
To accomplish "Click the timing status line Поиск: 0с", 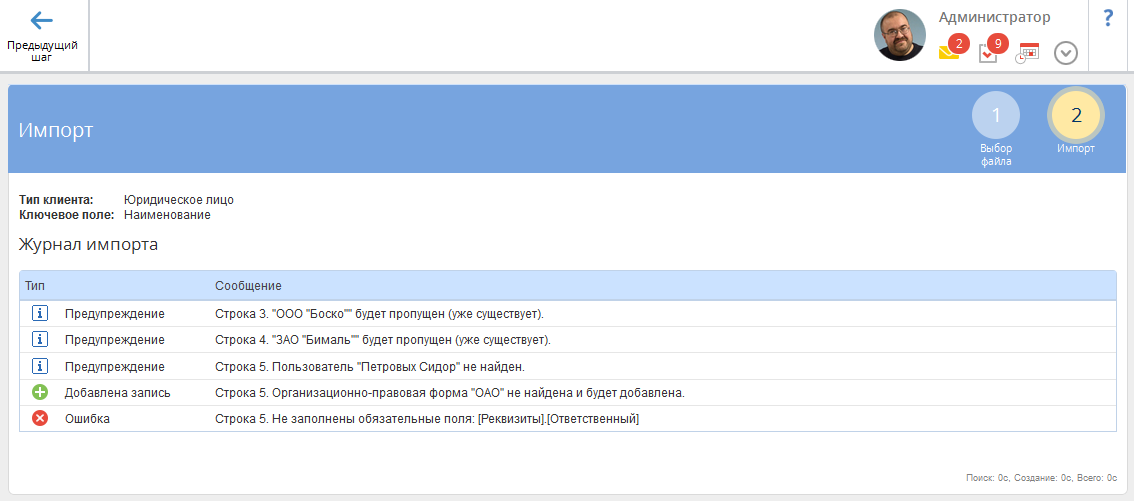I will point(1041,478).
